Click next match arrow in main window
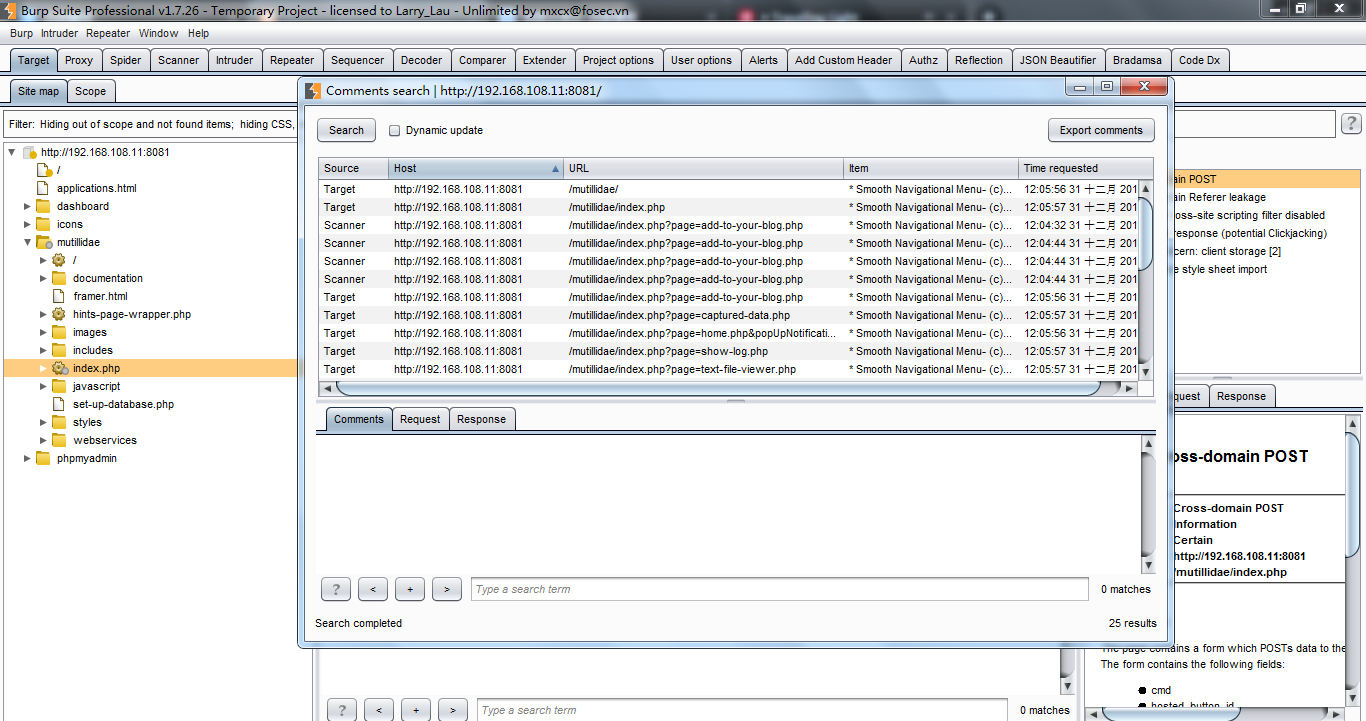The image size is (1366, 721). (453, 710)
